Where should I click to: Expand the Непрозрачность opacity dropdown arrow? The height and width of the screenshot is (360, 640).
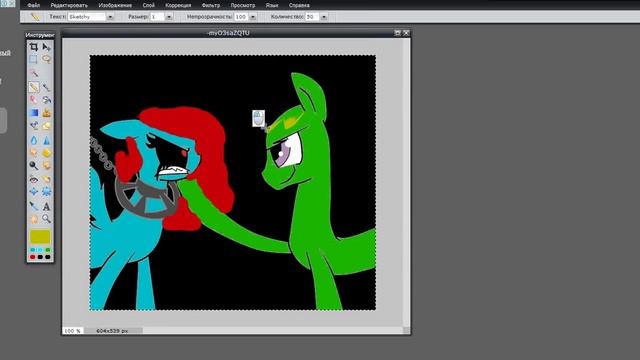pyautogui.click(x=253, y=17)
